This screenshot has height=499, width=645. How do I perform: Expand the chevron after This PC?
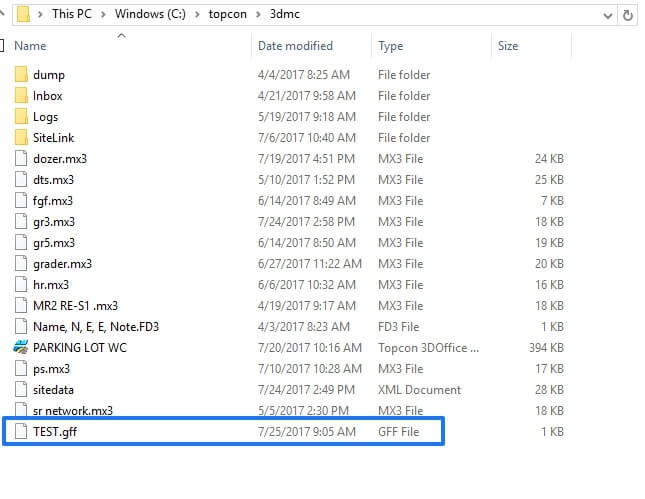(x=105, y=15)
